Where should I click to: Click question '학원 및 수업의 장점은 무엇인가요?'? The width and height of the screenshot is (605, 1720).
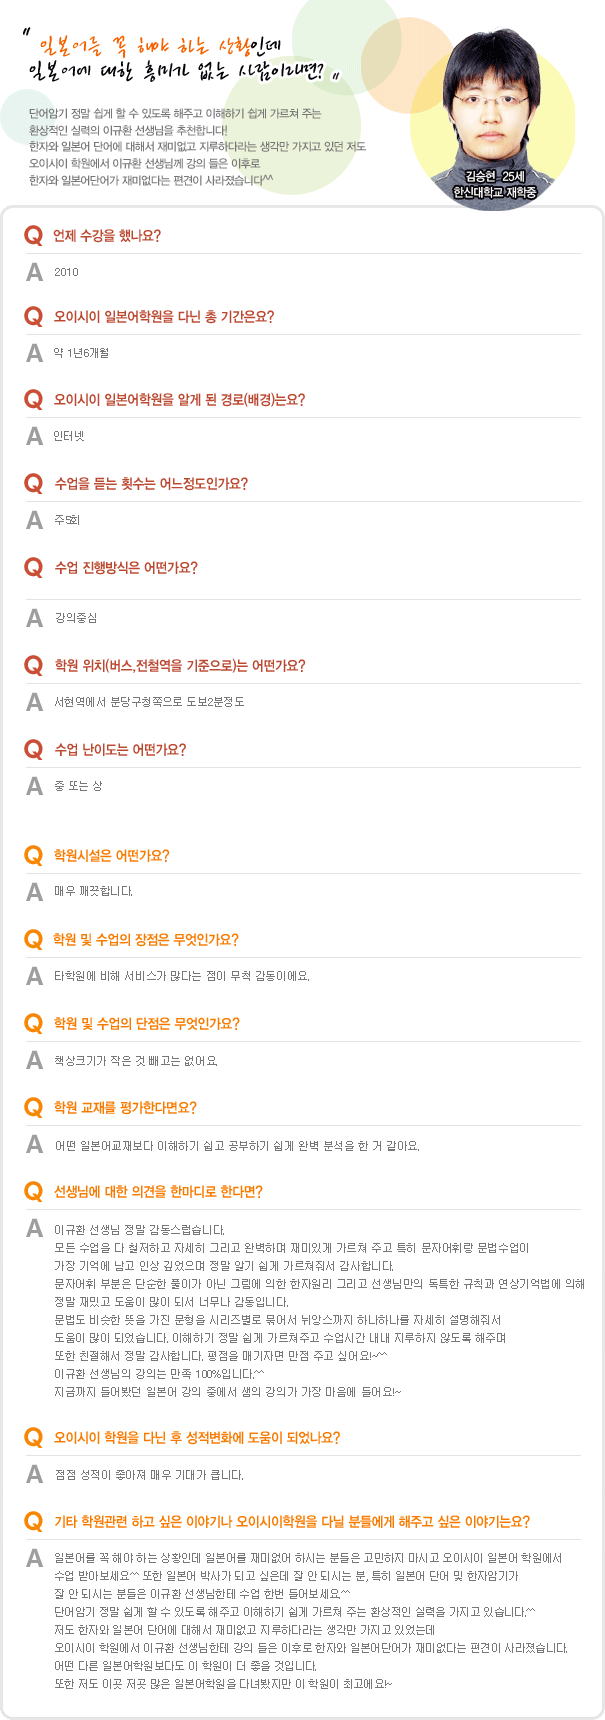[146, 940]
